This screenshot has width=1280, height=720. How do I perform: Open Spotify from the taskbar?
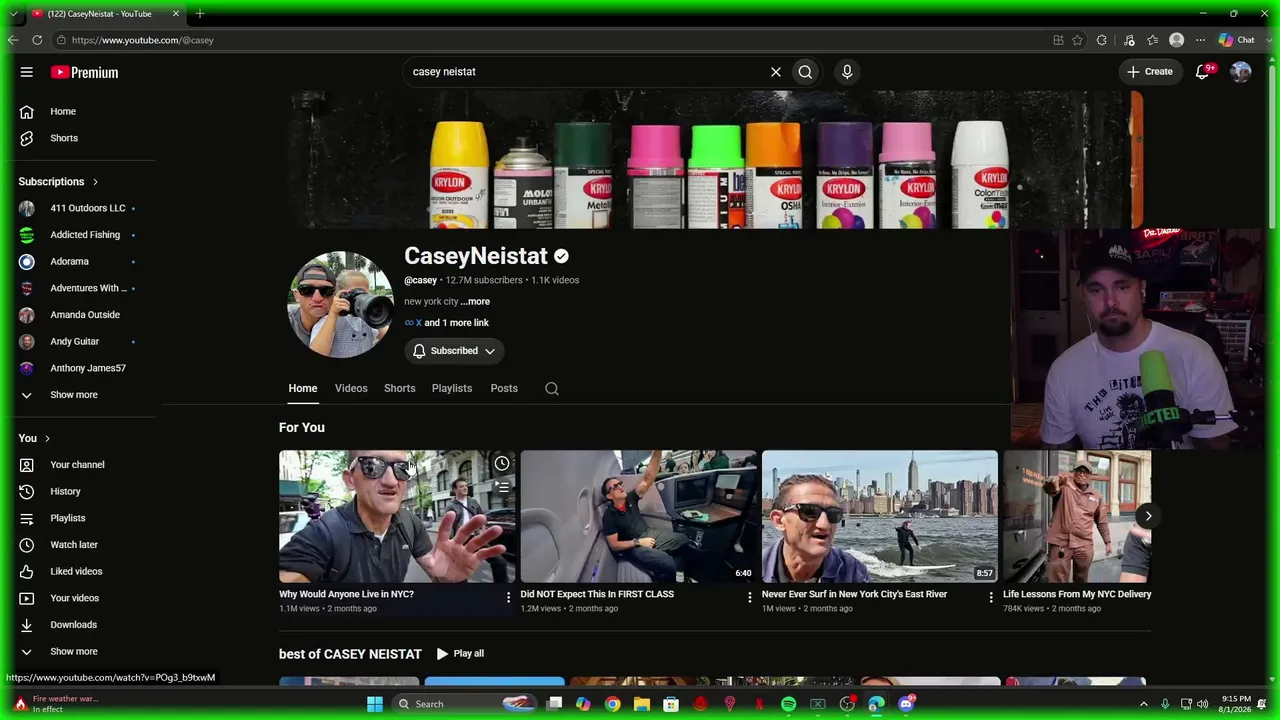pyautogui.click(x=788, y=704)
